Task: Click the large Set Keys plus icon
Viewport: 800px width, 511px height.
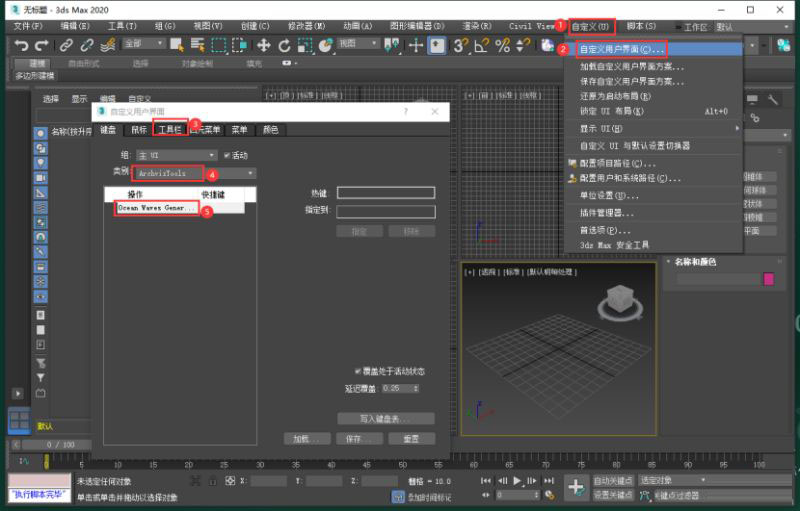Action: point(576,487)
